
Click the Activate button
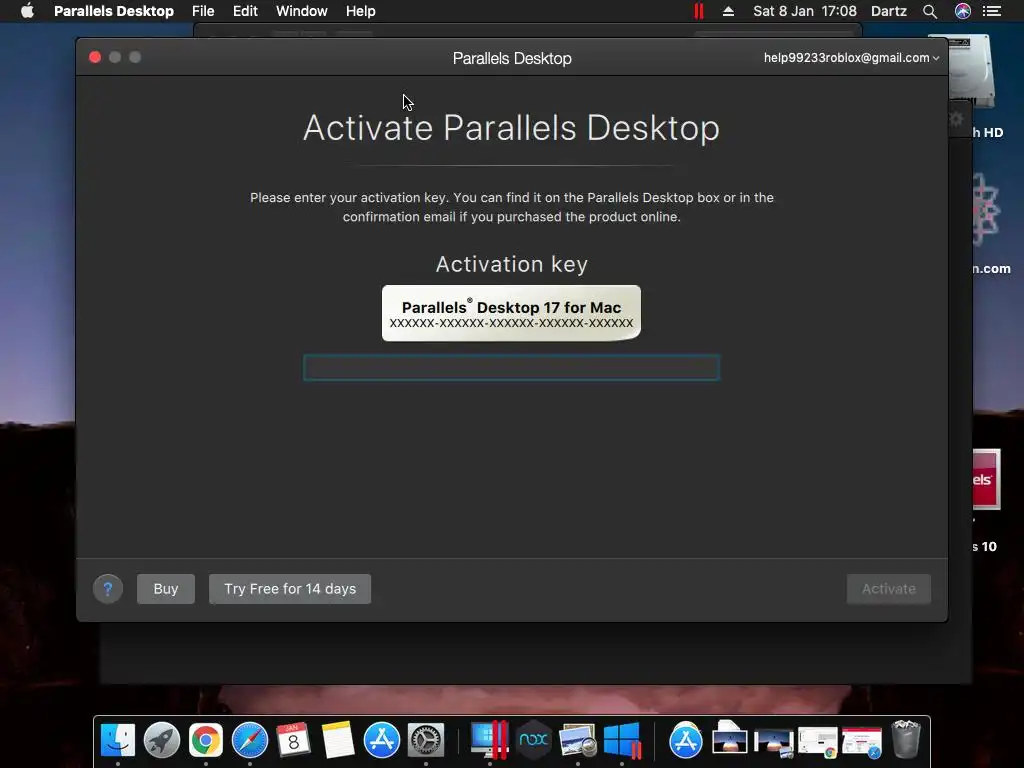(x=889, y=589)
